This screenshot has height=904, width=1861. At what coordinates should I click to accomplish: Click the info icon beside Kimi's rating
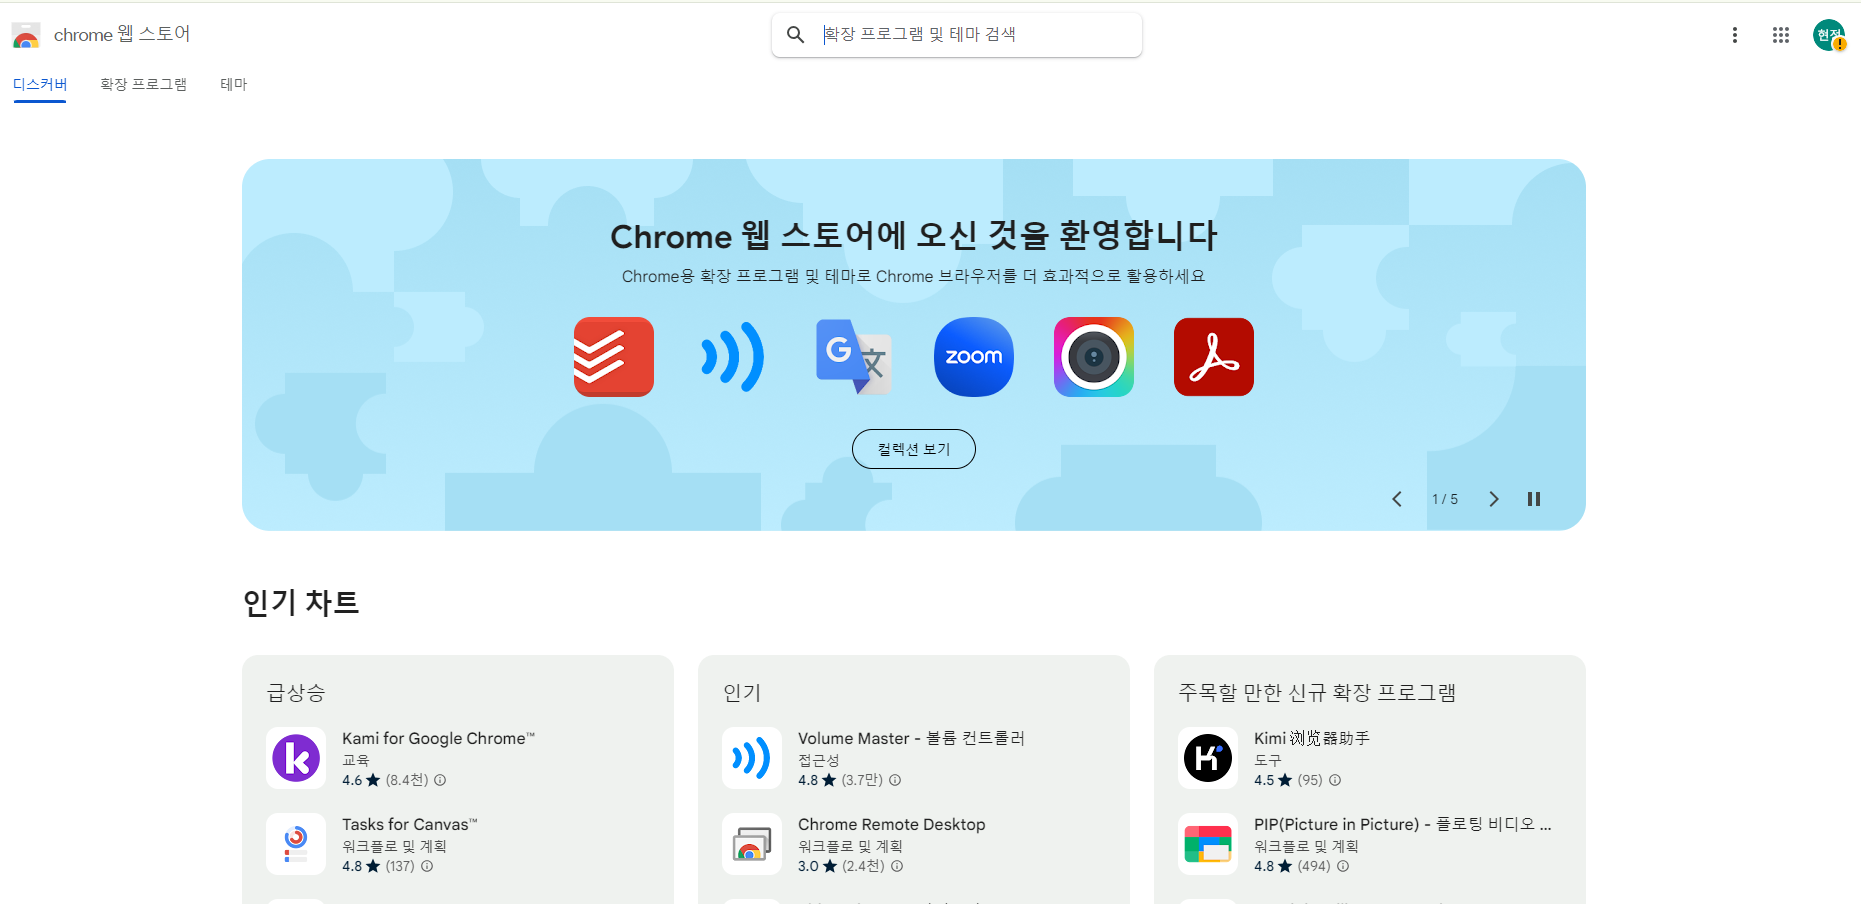[x=1335, y=780]
